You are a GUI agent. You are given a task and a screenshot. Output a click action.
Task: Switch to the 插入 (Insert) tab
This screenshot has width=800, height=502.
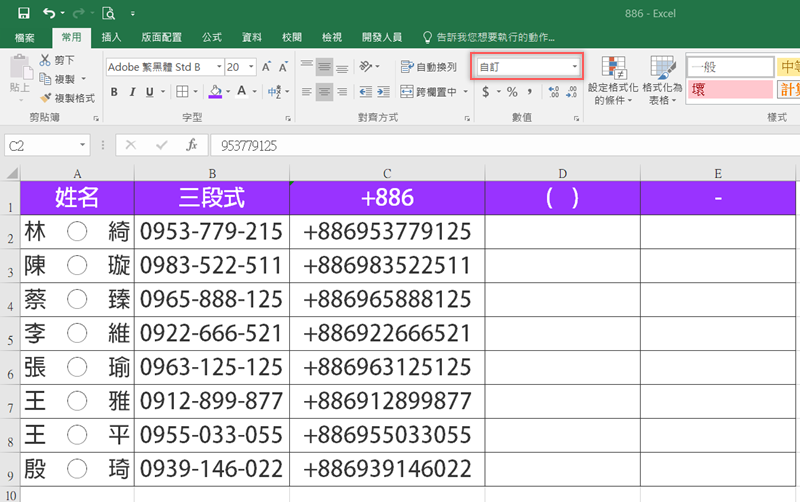[x=112, y=37]
